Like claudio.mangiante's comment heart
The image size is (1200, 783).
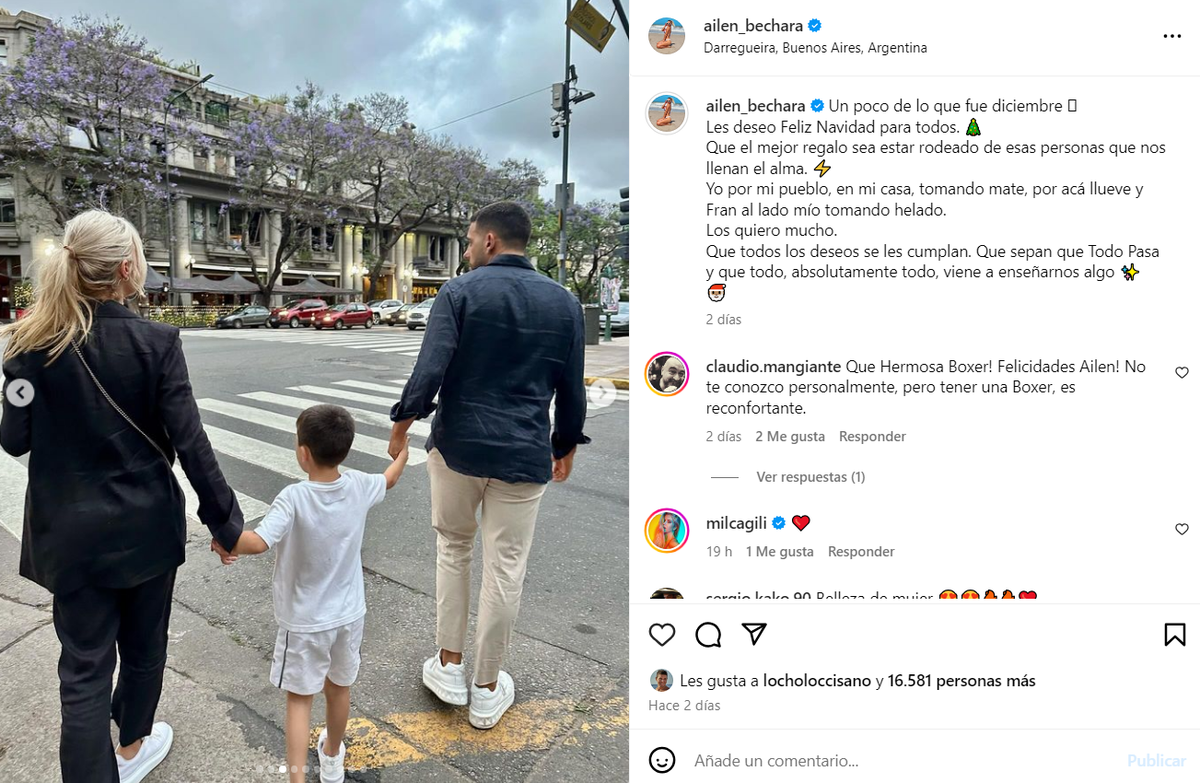point(1182,372)
